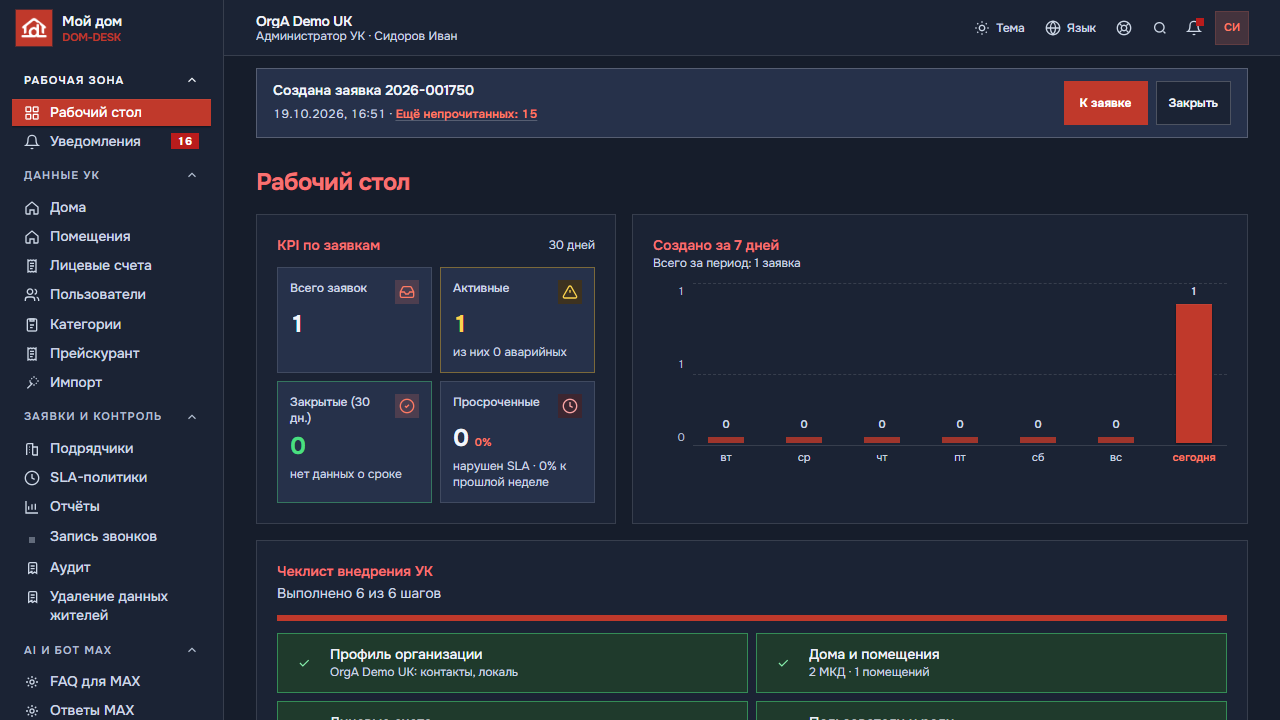Click the clock icon on Просроченные card

pos(570,406)
